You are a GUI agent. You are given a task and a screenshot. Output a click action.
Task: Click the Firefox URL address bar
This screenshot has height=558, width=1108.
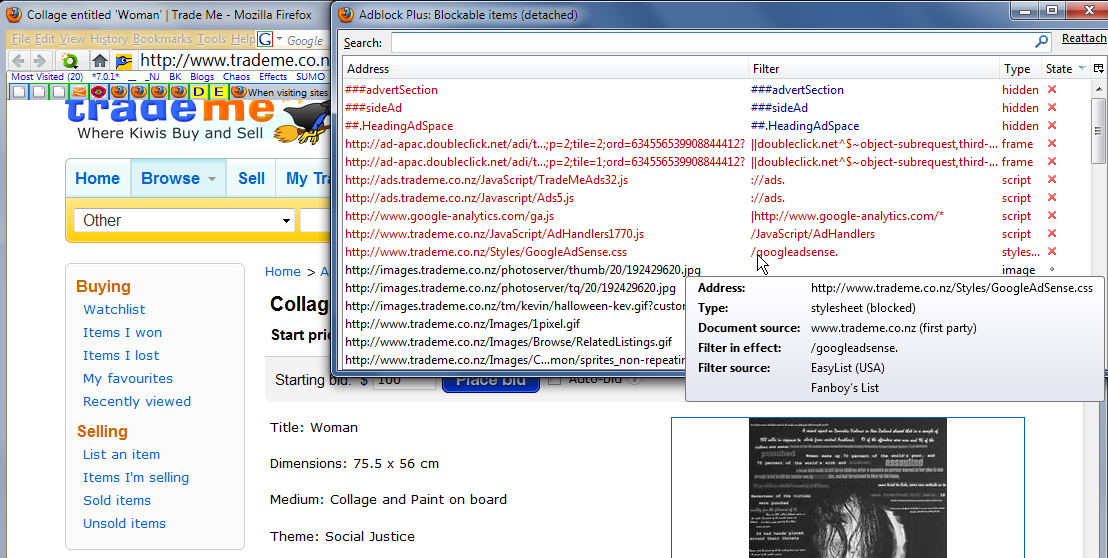(234, 61)
